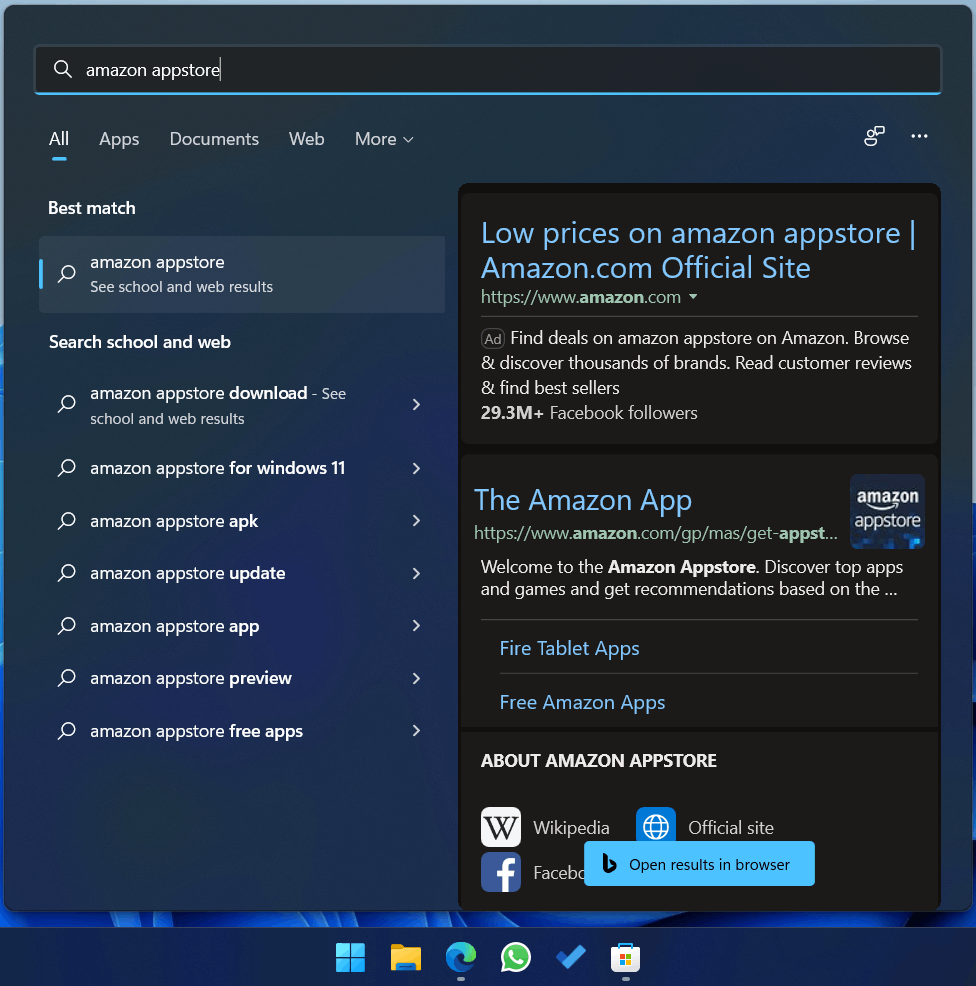
Task: Open the Wikipedia icon under About Amazon Appstore
Action: tap(501, 827)
